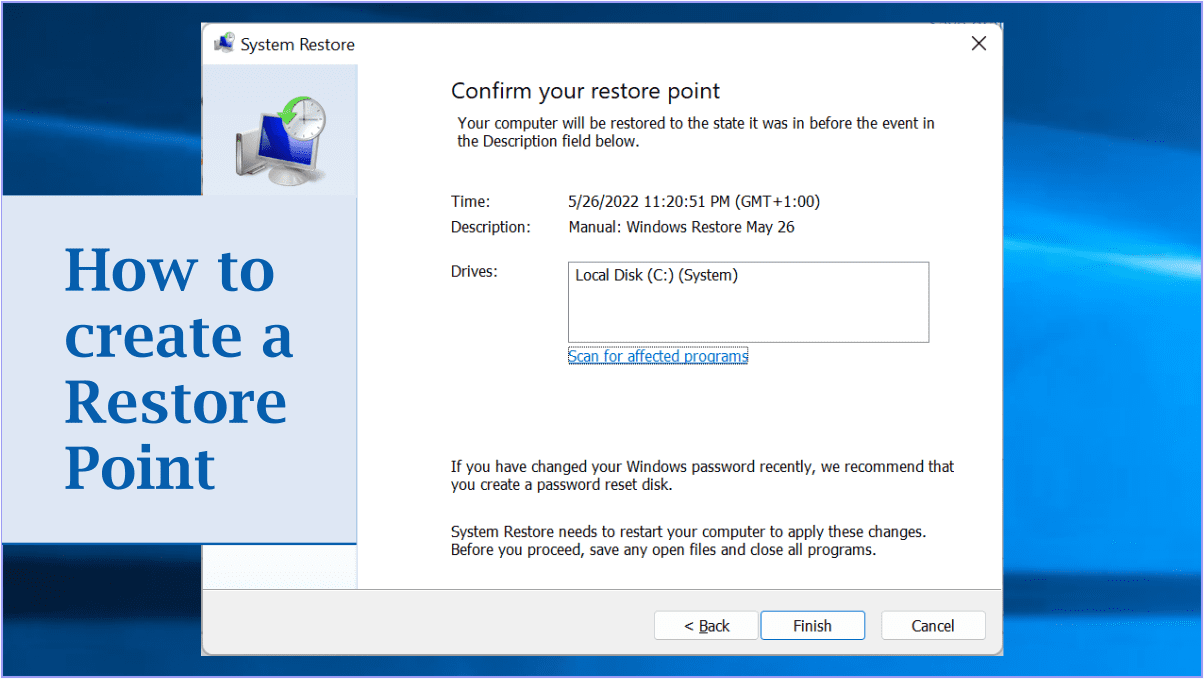Click the Drives: field label

[x=474, y=272]
